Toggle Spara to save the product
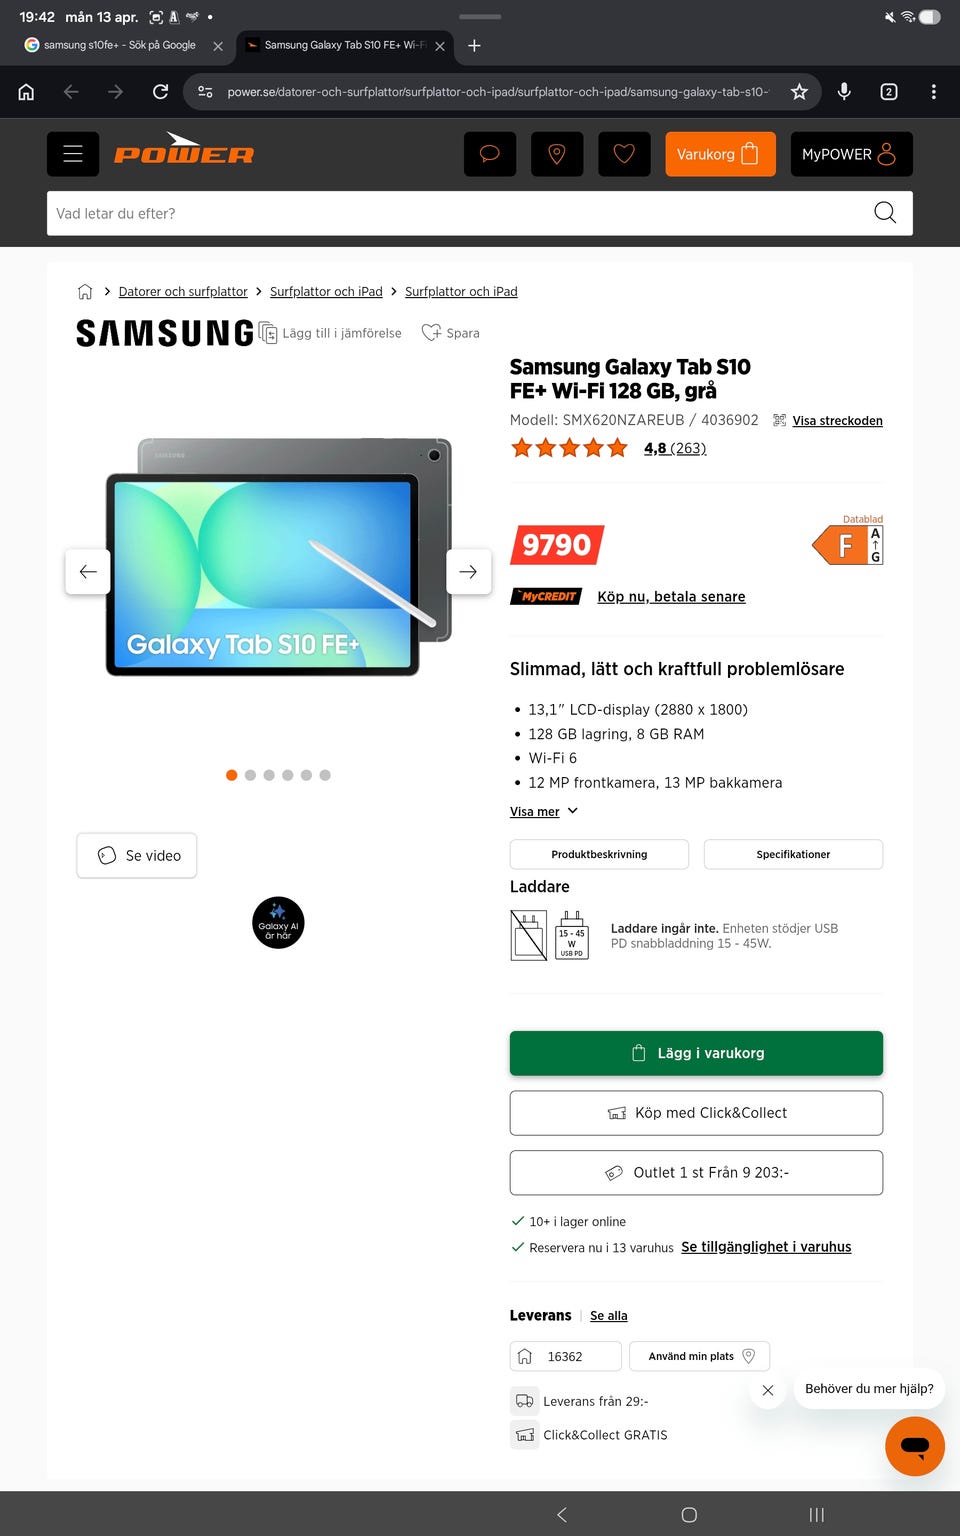The image size is (960, 1536). [x=451, y=333]
